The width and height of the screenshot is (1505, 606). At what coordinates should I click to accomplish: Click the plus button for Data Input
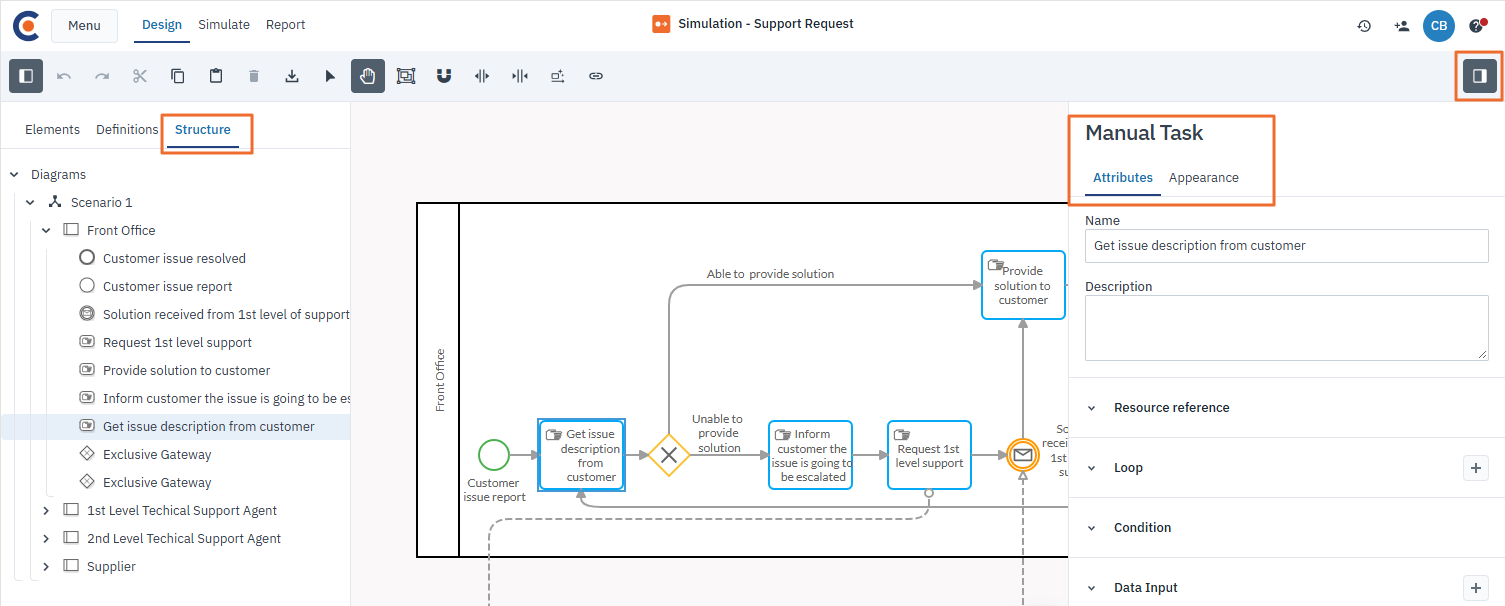coord(1476,588)
